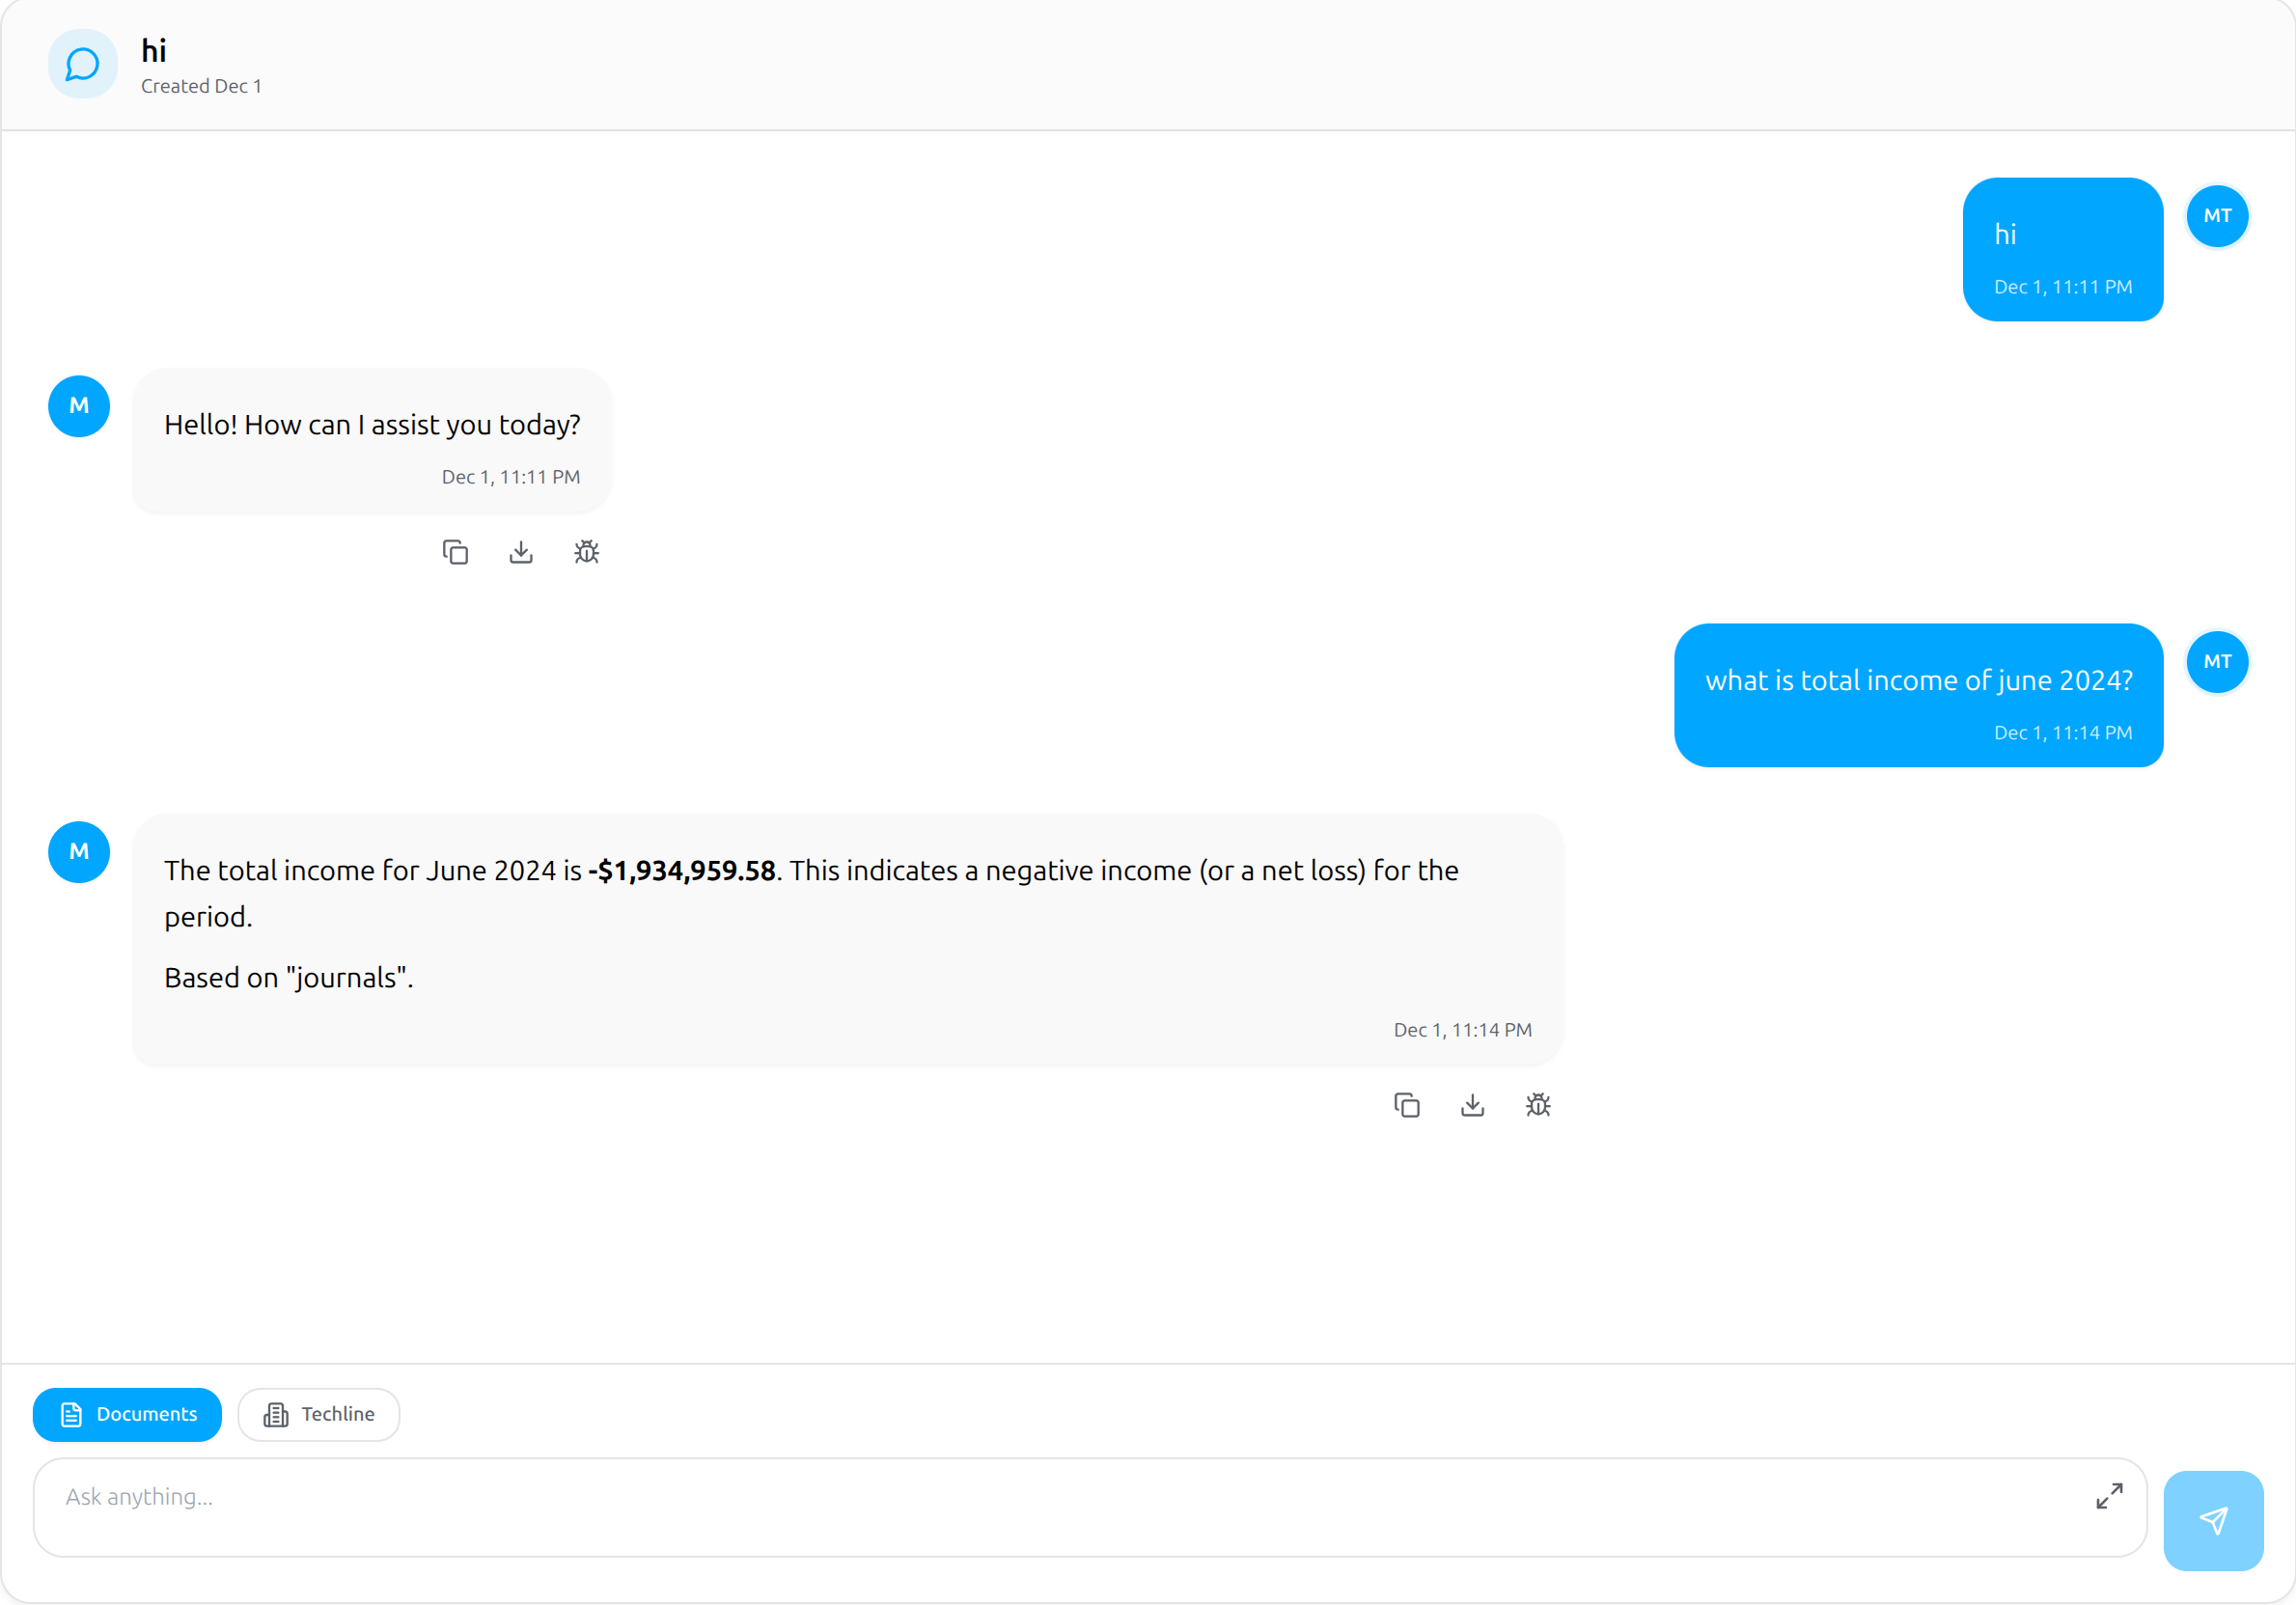Click the MT avatar beside 'hi' message
This screenshot has height=1605, width=2296.
tap(2217, 216)
